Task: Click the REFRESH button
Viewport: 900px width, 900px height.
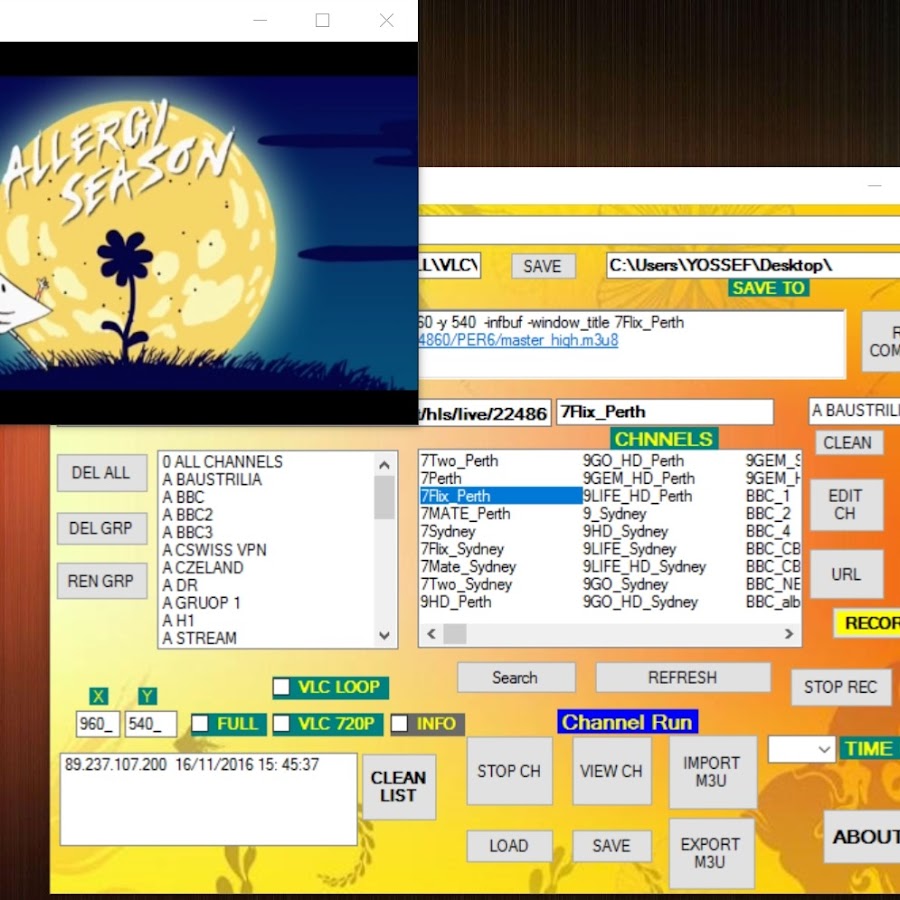Action: point(682,678)
